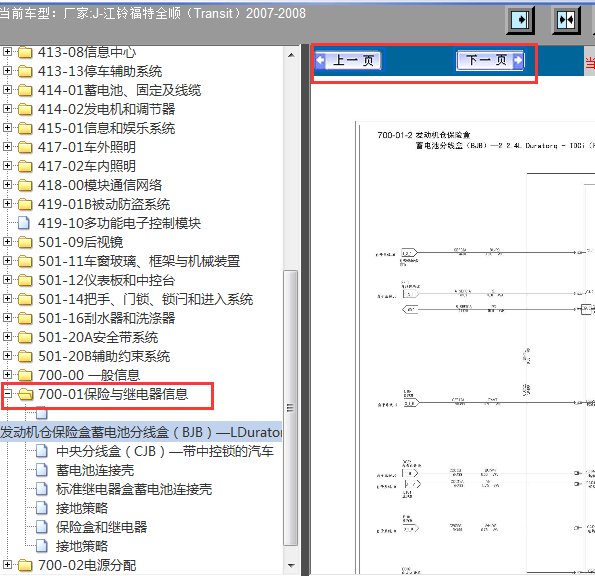Expand the 418-00模块通信网络 node
The height and width of the screenshot is (576, 595).
[7, 185]
